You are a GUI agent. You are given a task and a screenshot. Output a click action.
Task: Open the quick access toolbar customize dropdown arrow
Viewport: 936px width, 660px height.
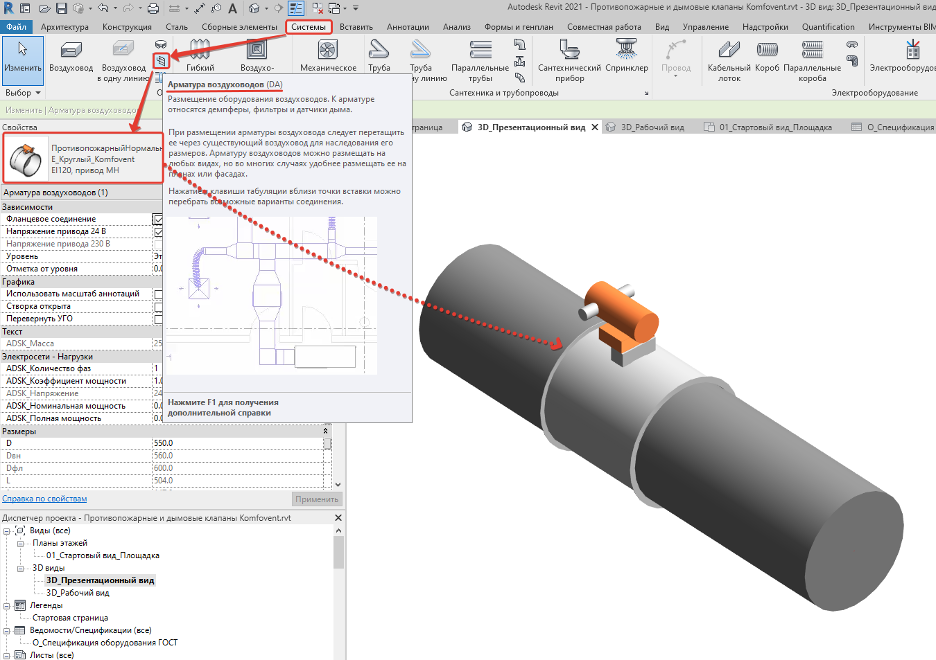[x=356, y=8]
